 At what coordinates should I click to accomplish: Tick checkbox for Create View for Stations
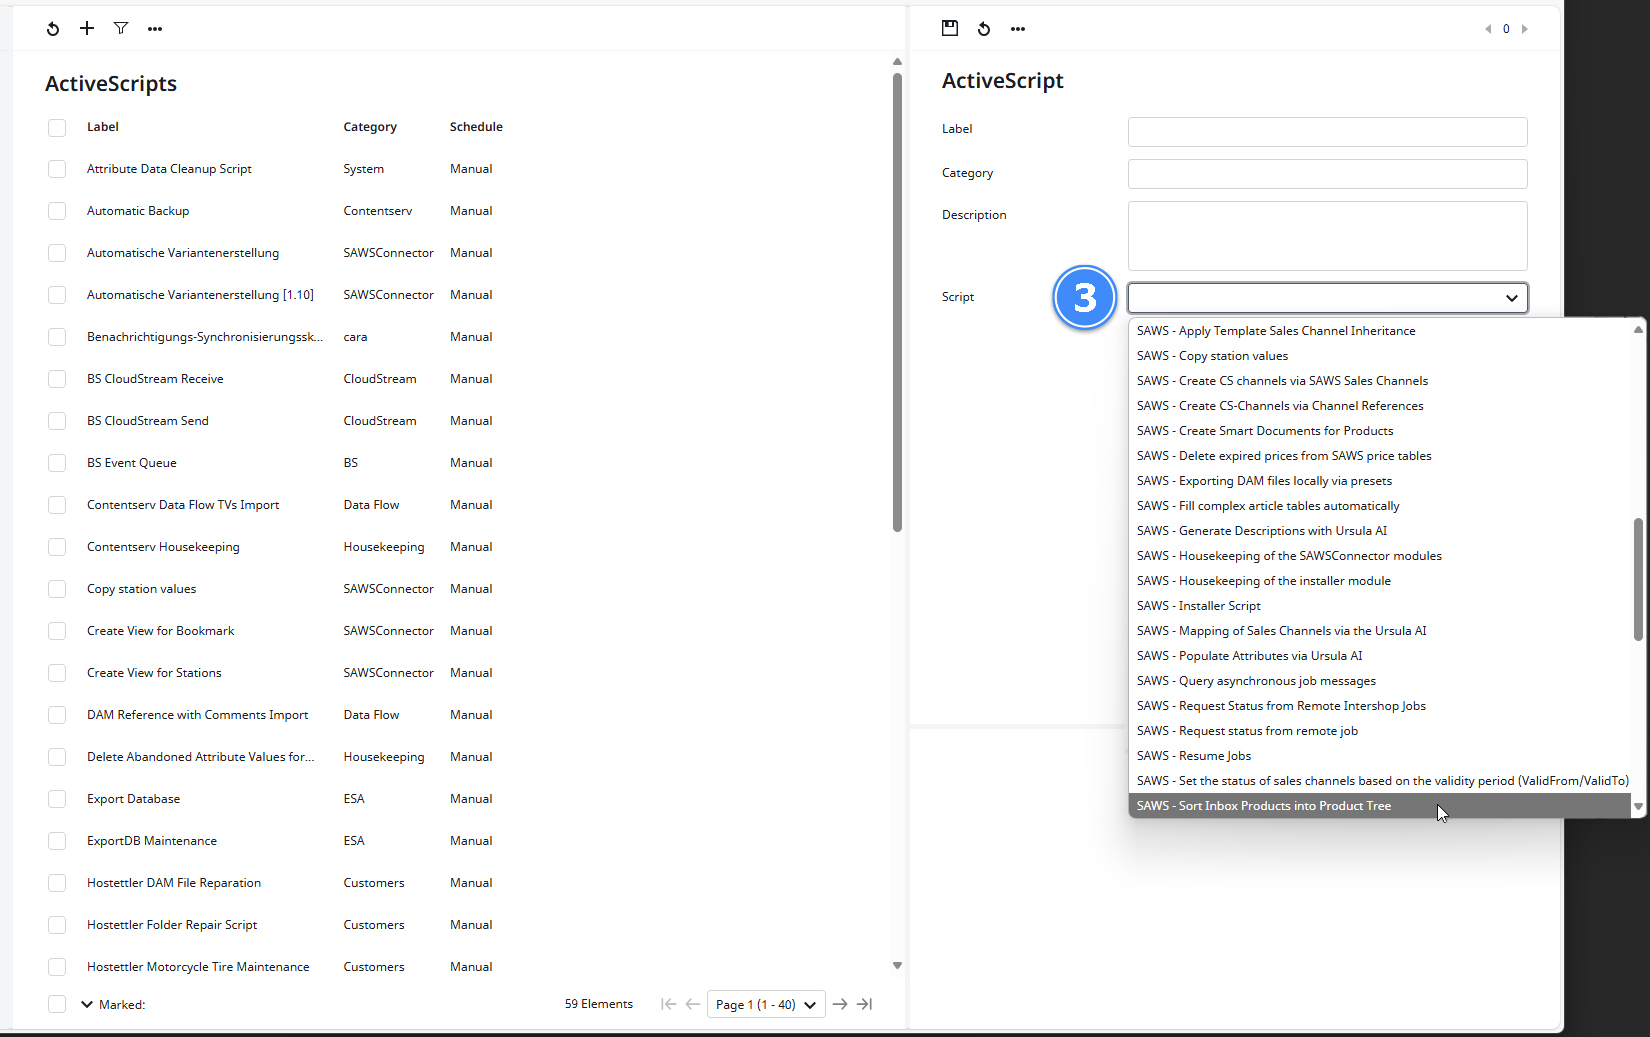click(x=57, y=674)
